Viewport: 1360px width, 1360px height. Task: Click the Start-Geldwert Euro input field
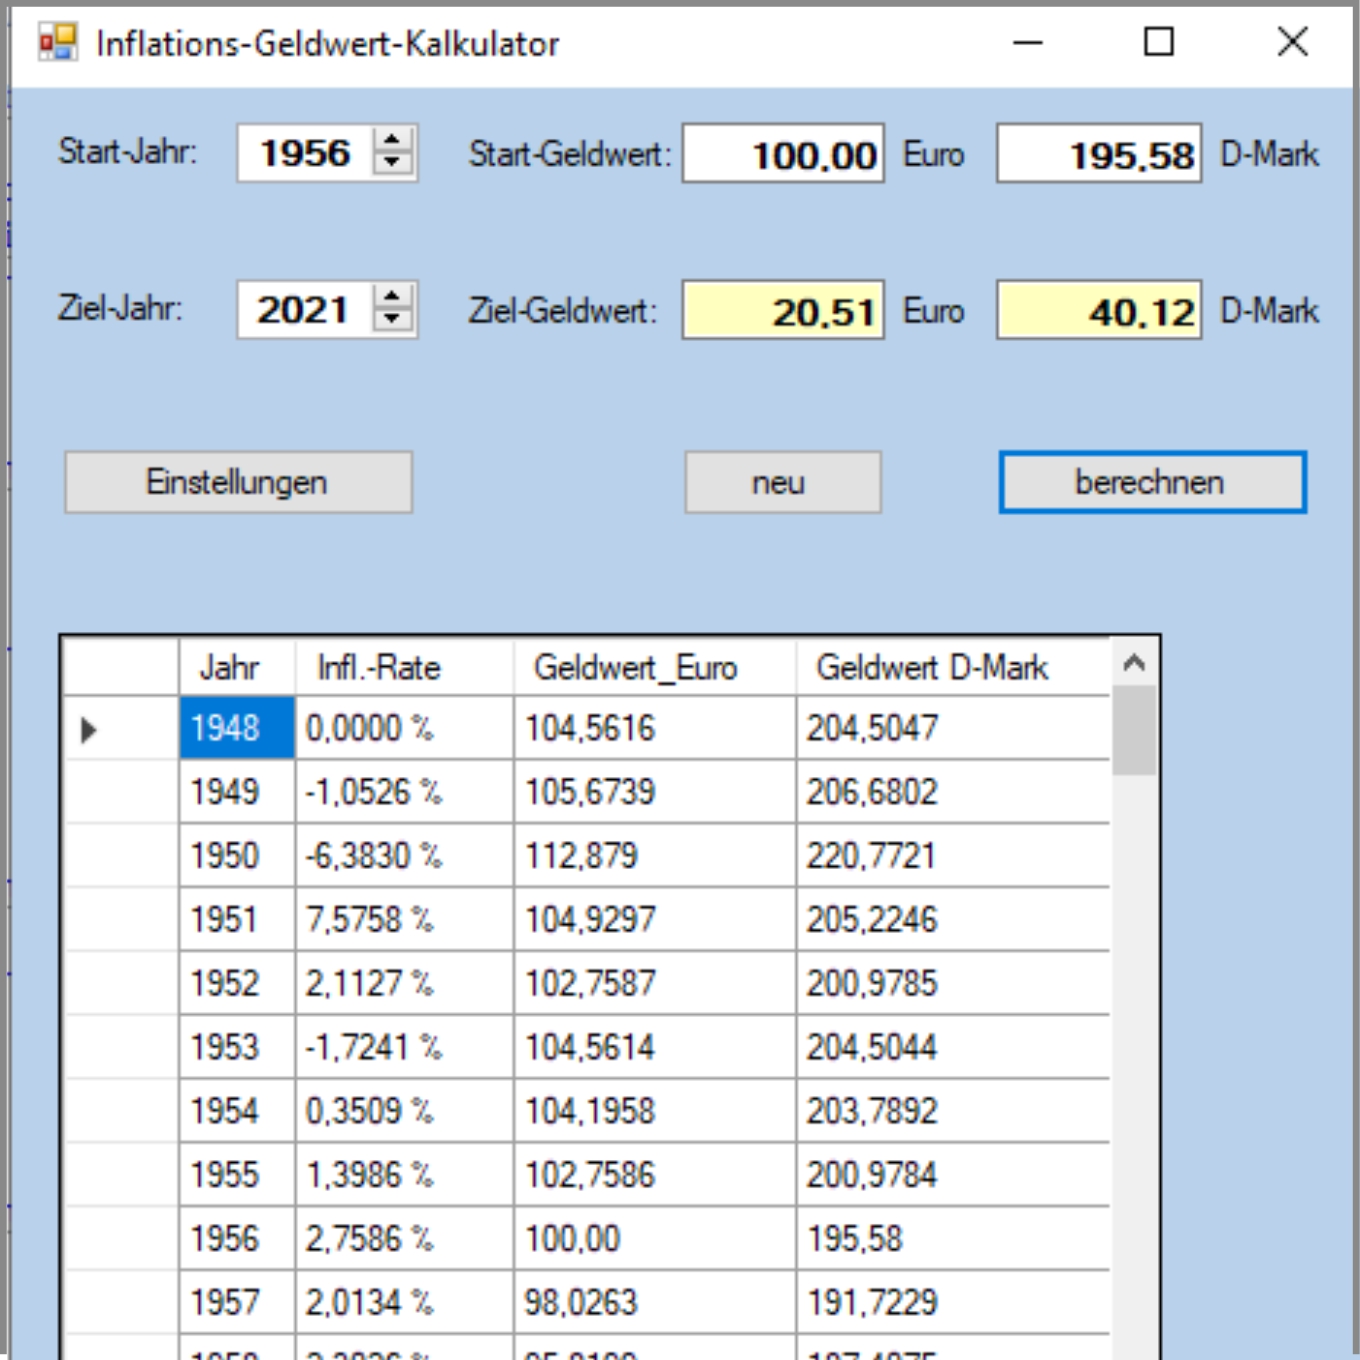point(783,154)
